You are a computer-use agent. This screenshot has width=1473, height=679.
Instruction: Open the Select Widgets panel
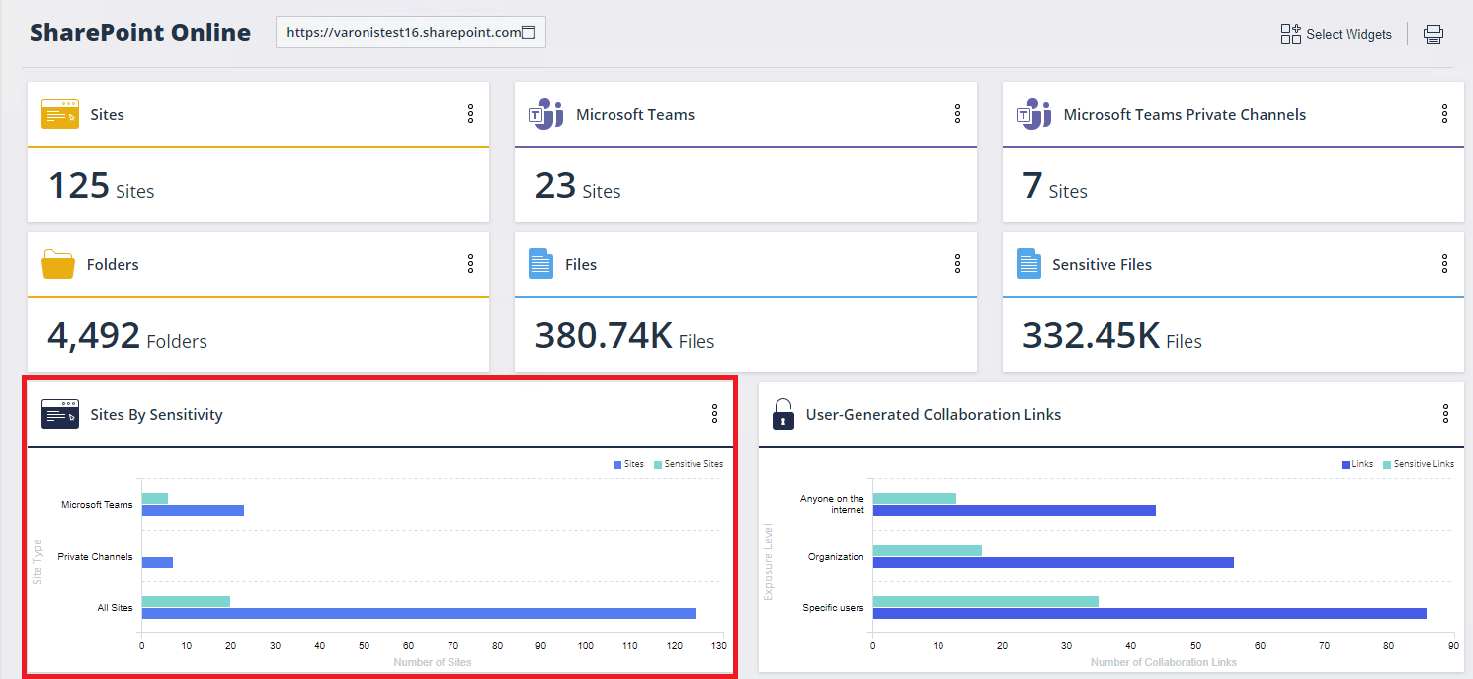[1336, 34]
